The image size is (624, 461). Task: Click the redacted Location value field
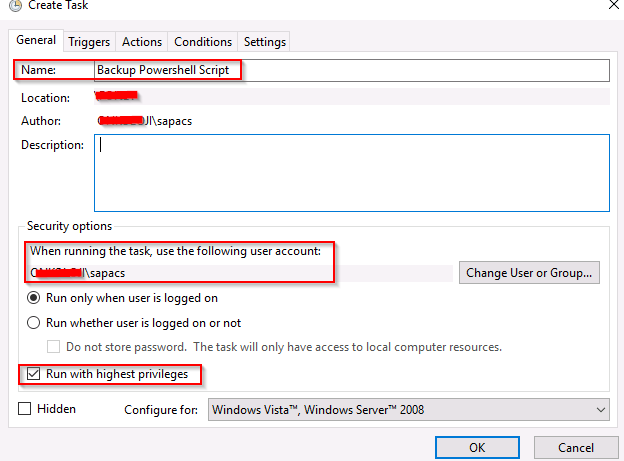pyautogui.click(x=352, y=97)
